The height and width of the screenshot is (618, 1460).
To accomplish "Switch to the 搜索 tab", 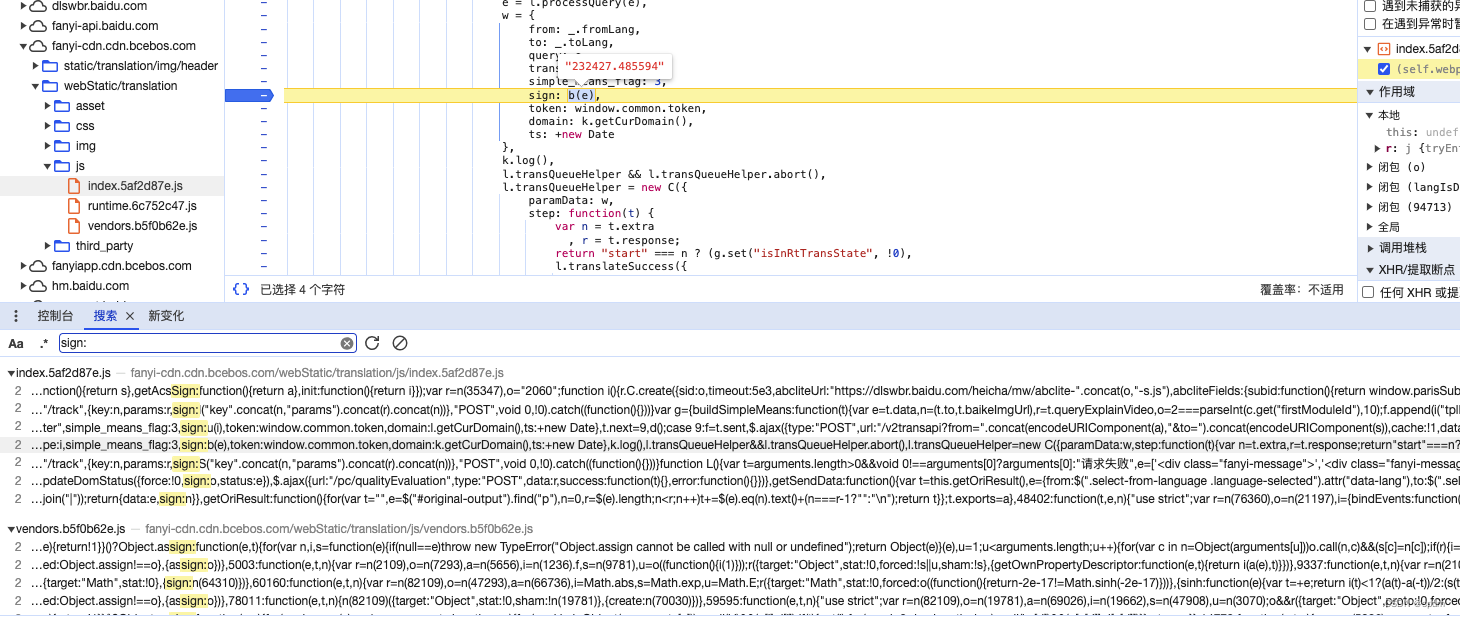I will (105, 316).
